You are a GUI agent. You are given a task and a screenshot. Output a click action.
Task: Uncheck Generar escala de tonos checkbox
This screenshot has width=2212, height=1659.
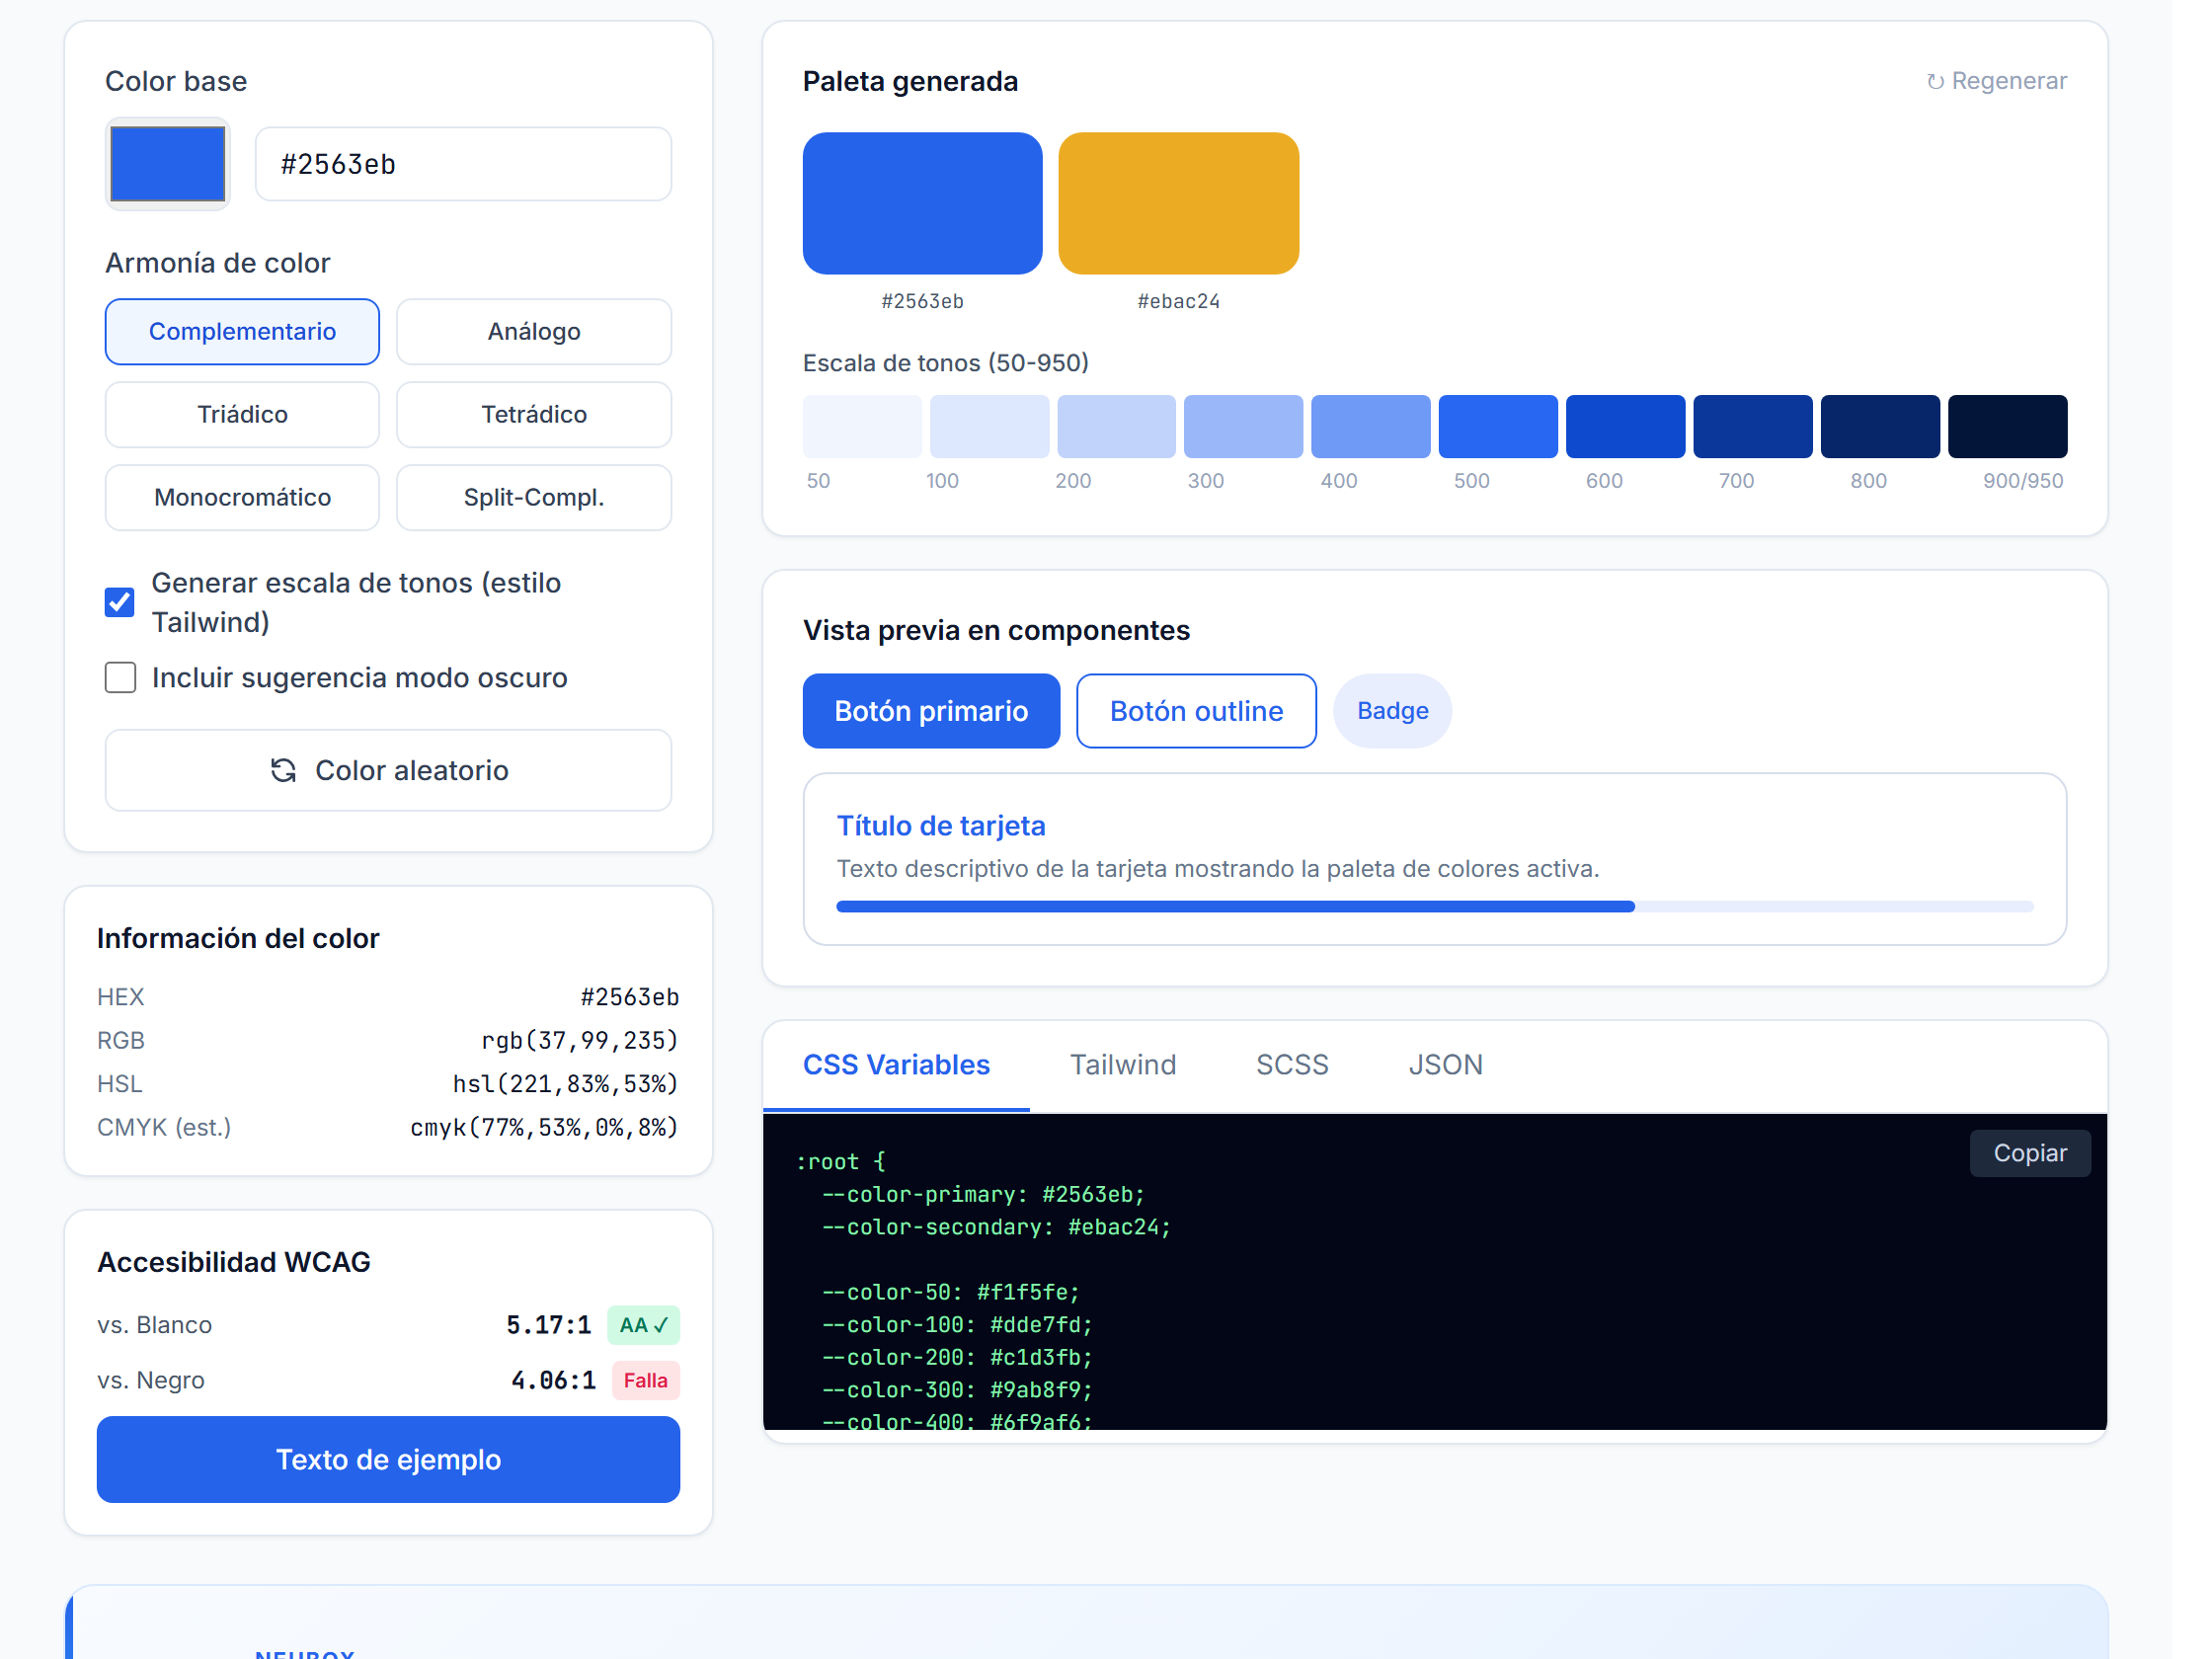(120, 602)
